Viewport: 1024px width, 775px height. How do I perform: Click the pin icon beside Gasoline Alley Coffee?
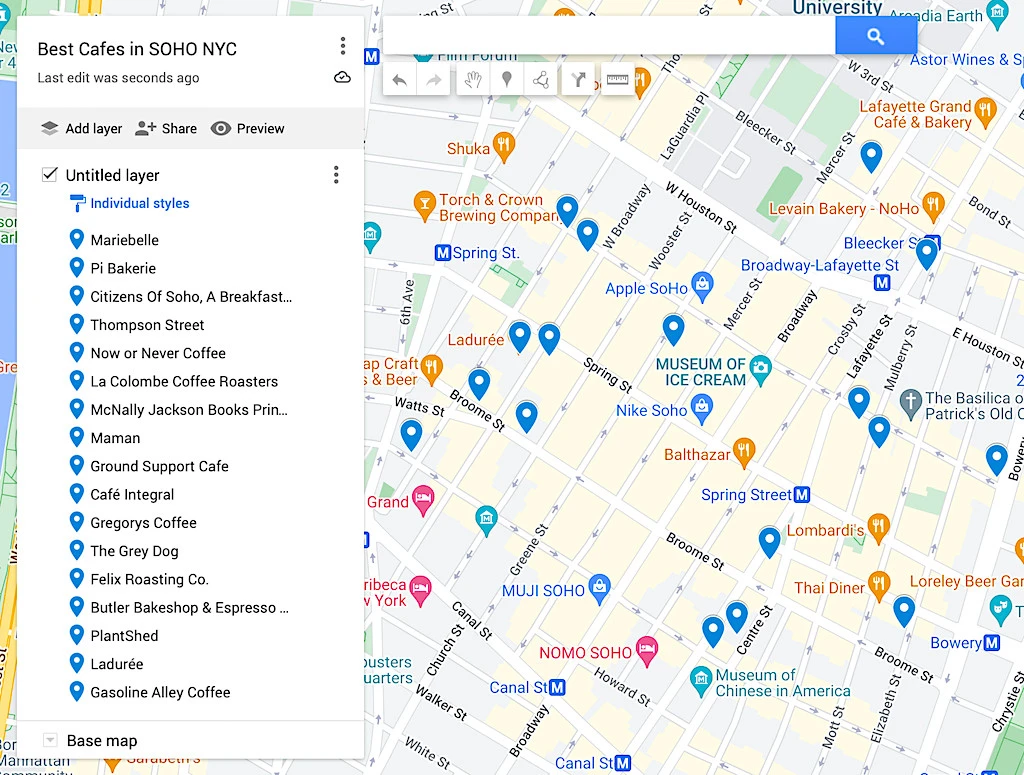(x=76, y=691)
